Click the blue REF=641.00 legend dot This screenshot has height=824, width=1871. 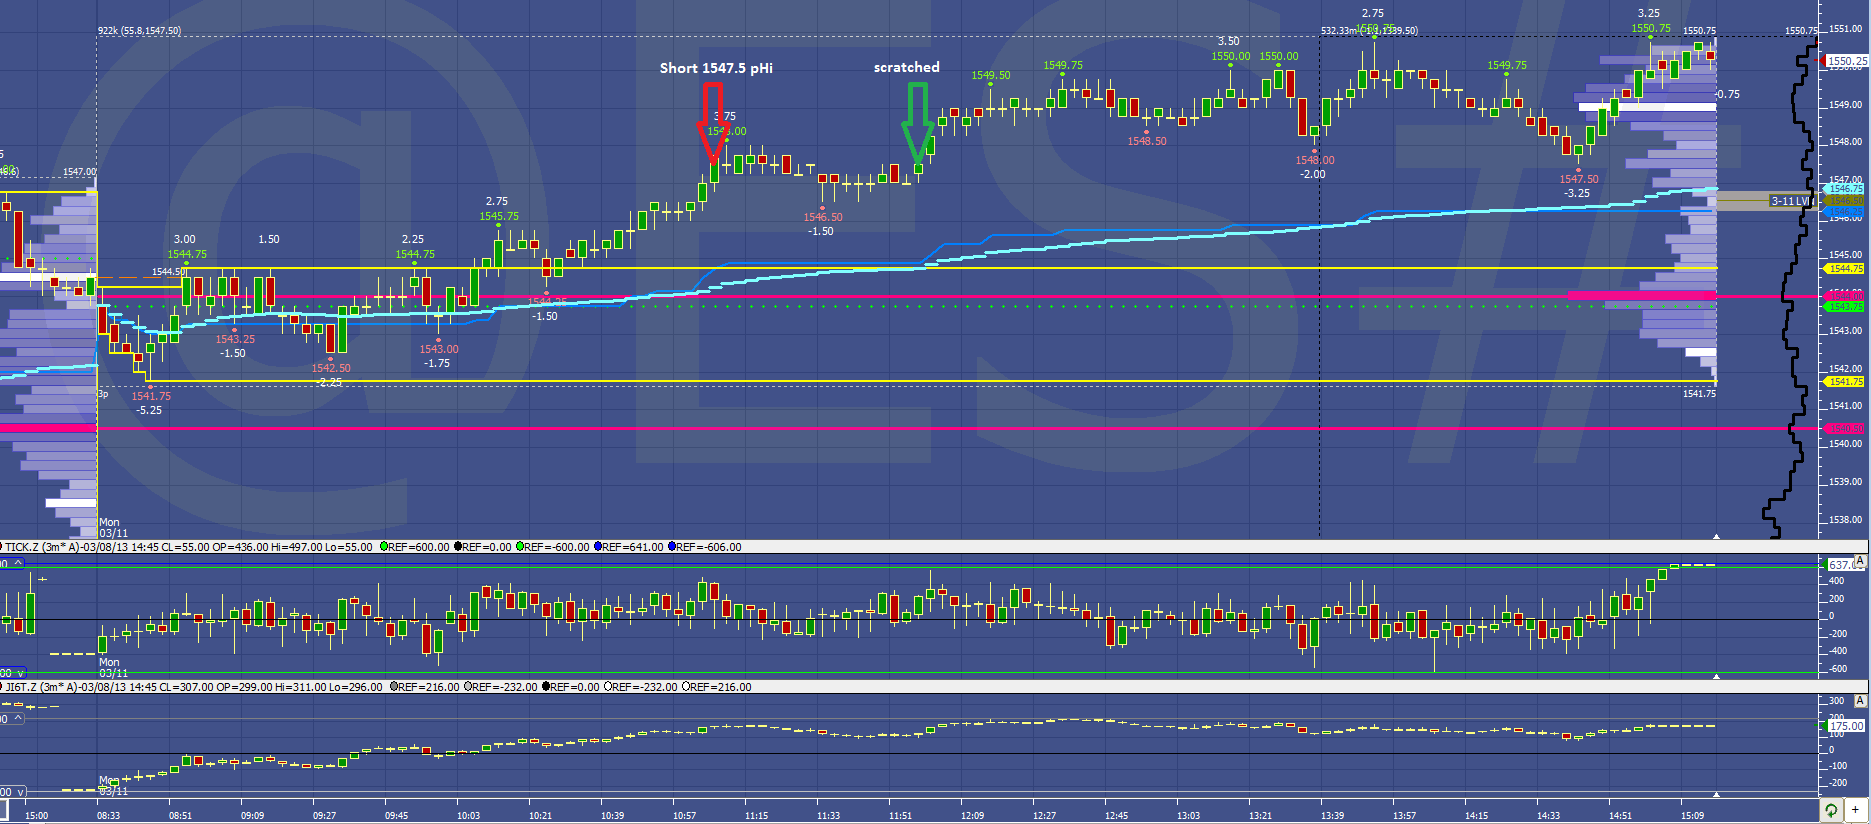598,547
